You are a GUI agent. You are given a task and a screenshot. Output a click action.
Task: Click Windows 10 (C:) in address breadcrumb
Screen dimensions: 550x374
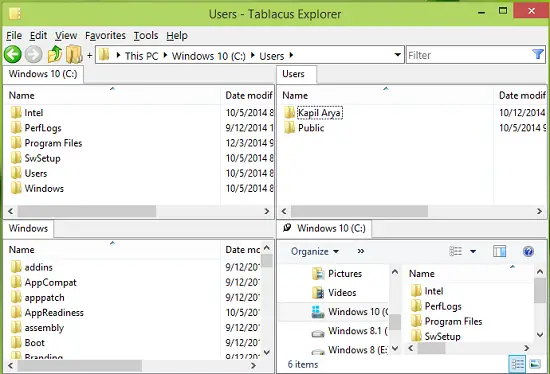pyautogui.click(x=208, y=56)
